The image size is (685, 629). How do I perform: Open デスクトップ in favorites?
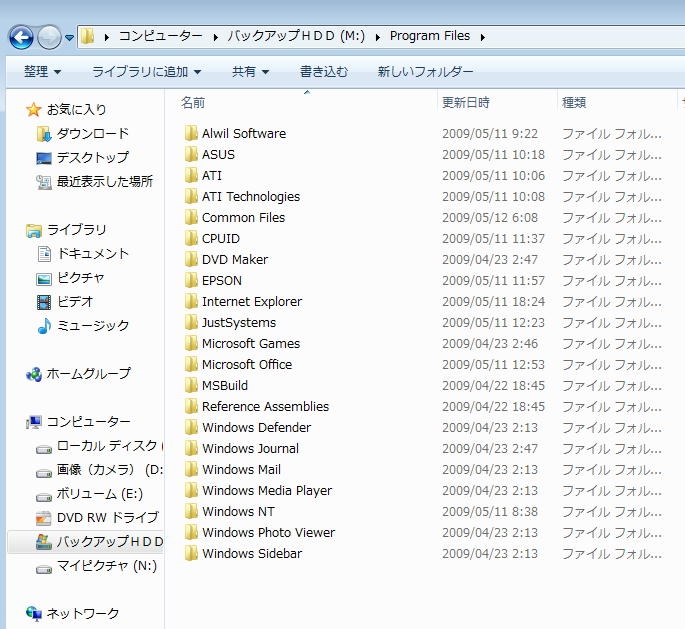[x=93, y=157]
